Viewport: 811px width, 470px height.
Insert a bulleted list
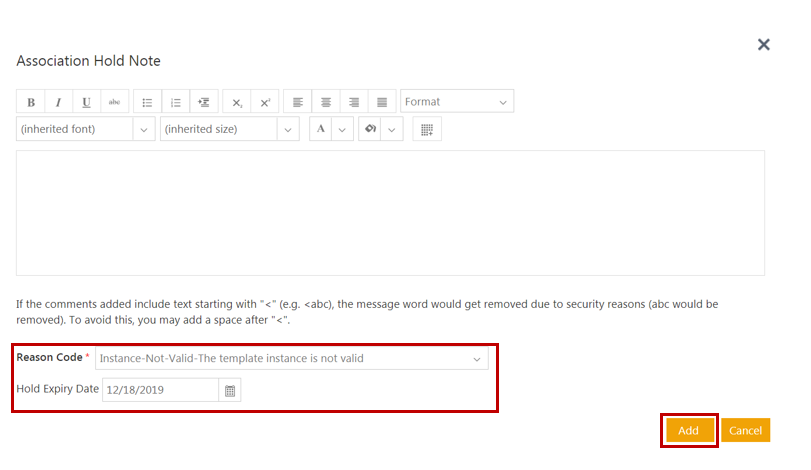147,102
